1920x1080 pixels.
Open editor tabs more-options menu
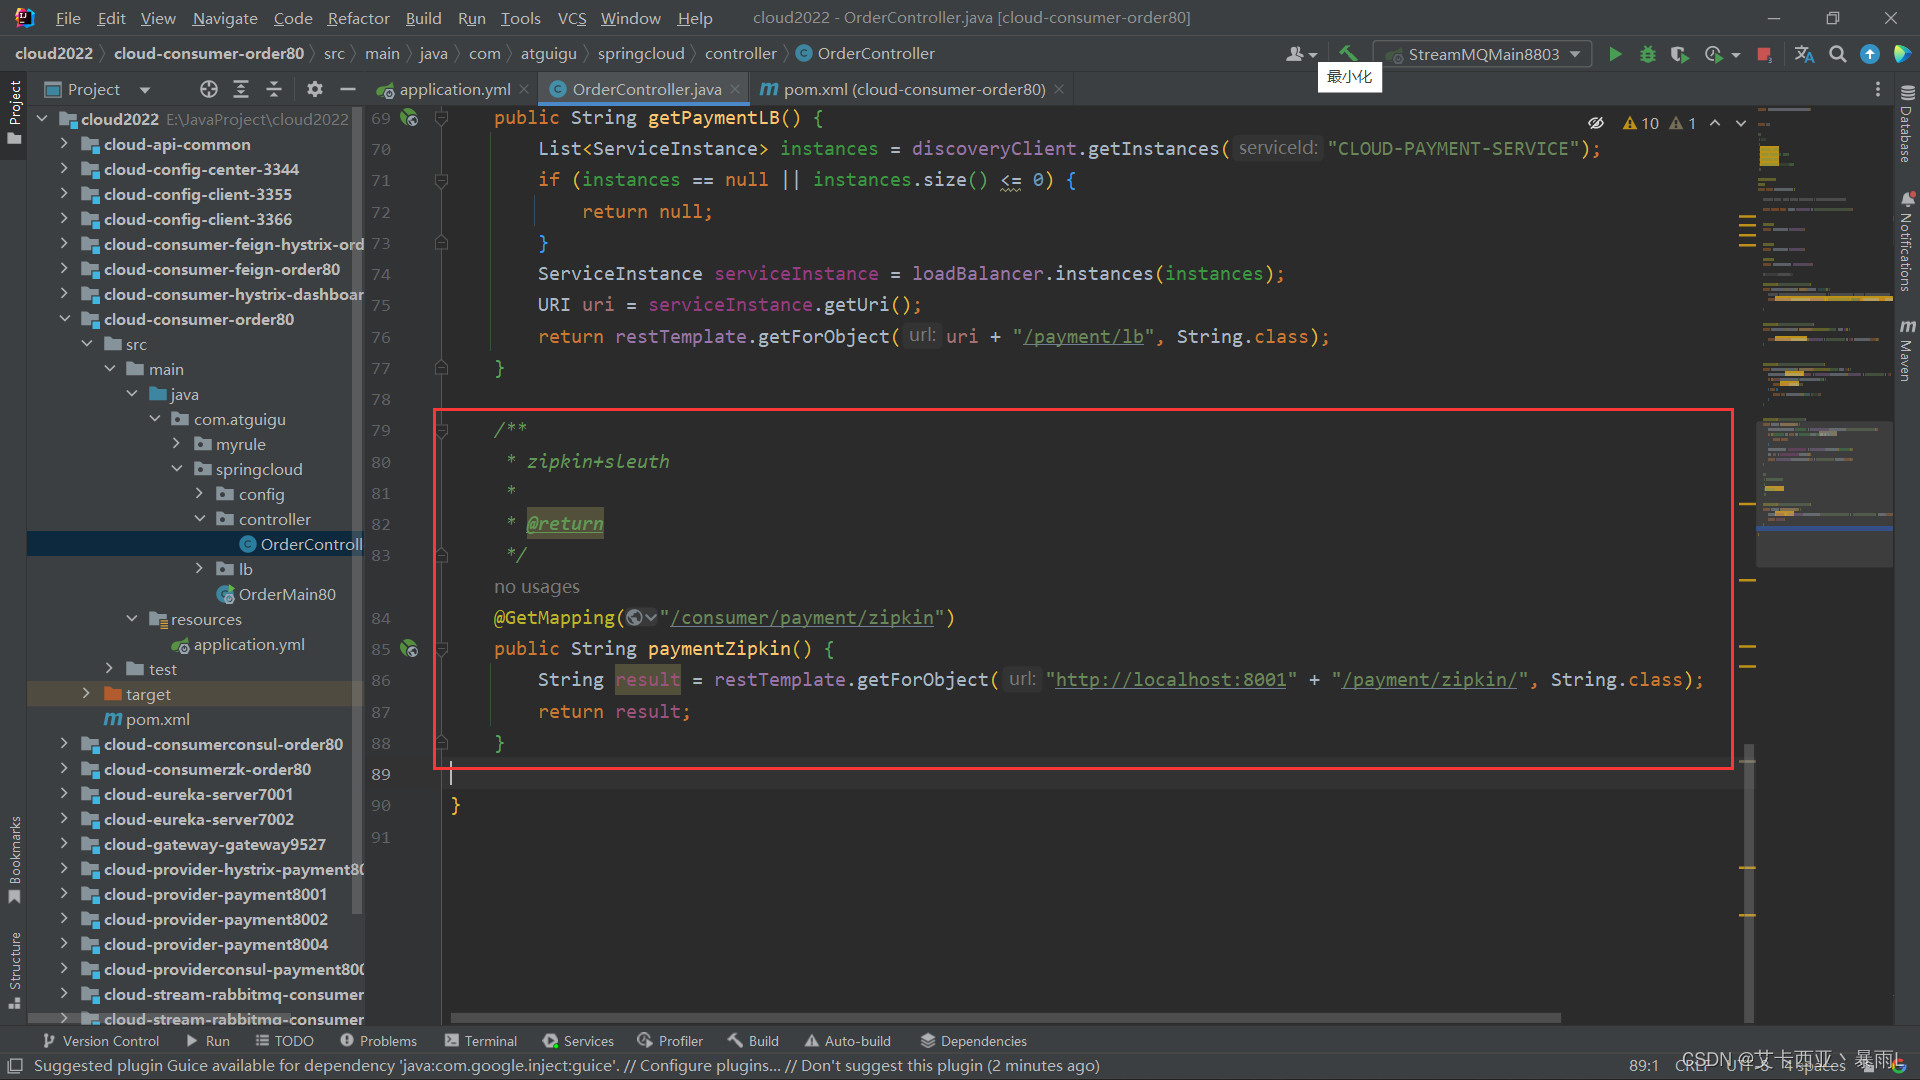(1878, 89)
